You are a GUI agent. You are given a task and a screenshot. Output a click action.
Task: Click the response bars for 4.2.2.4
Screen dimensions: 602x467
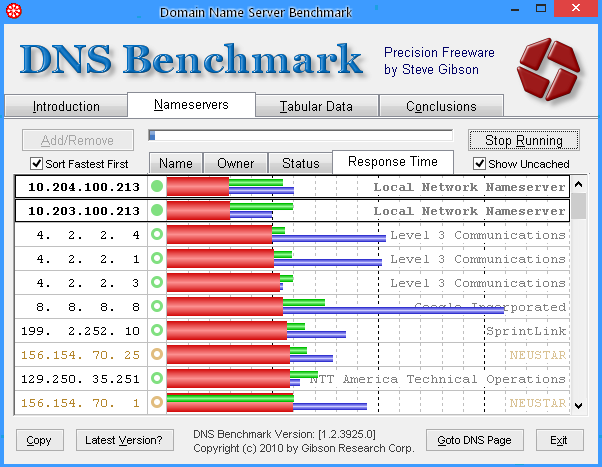pyautogui.click(x=276, y=234)
